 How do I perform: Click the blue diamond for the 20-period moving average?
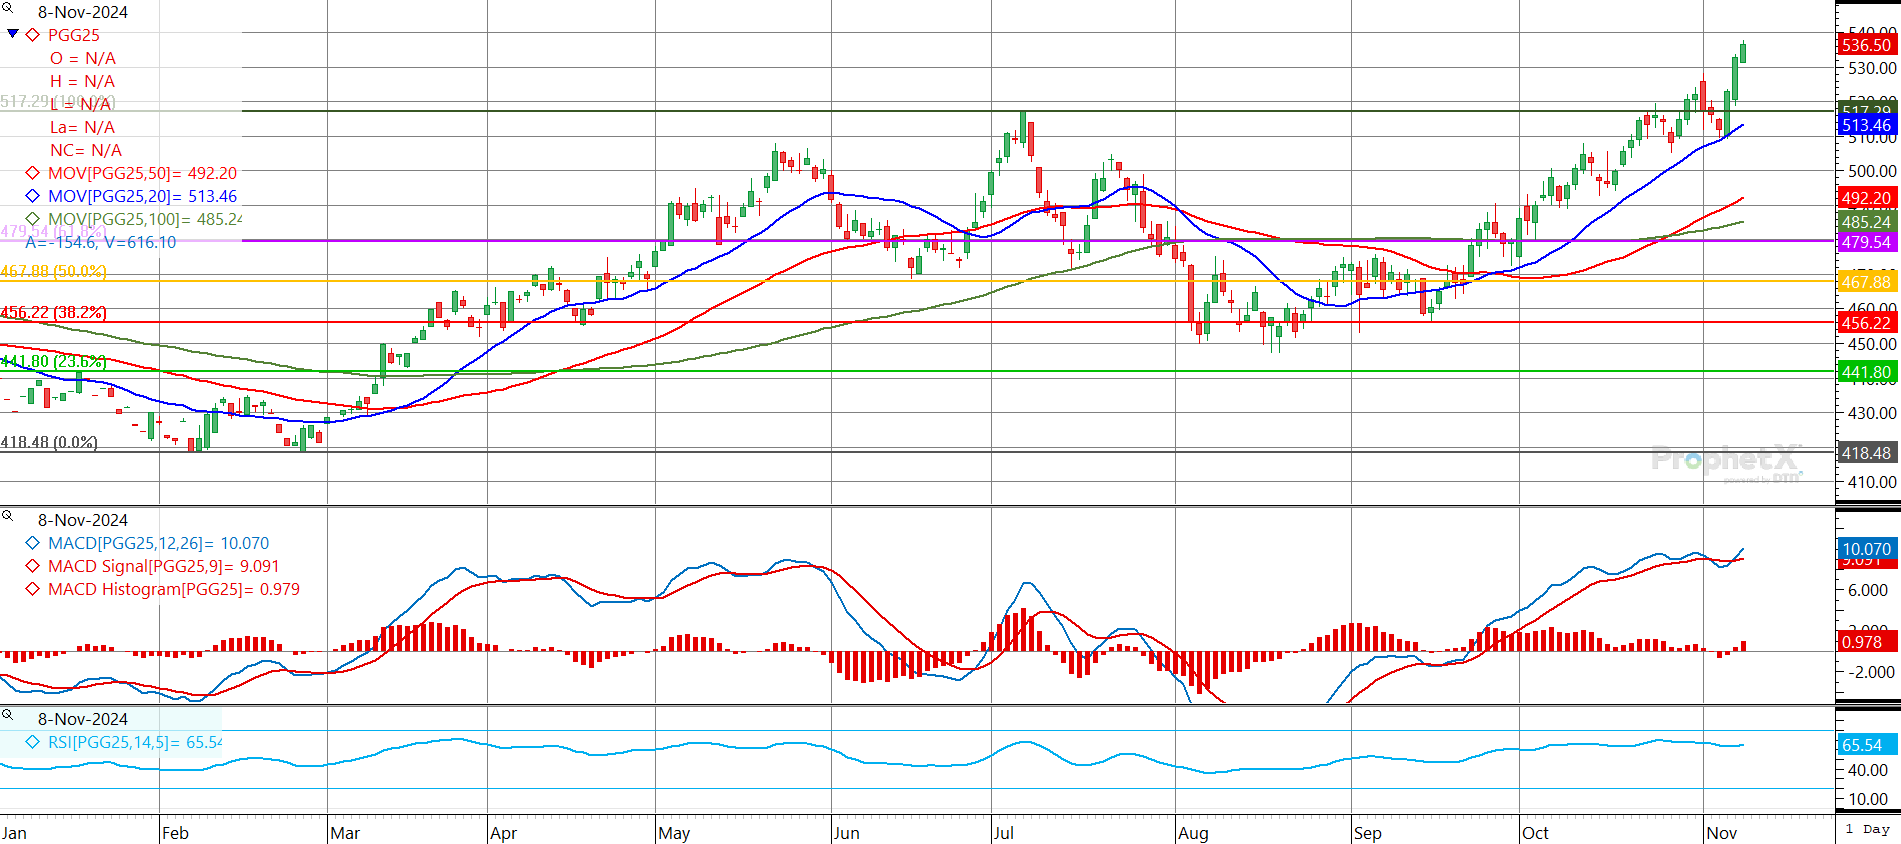pos(33,196)
